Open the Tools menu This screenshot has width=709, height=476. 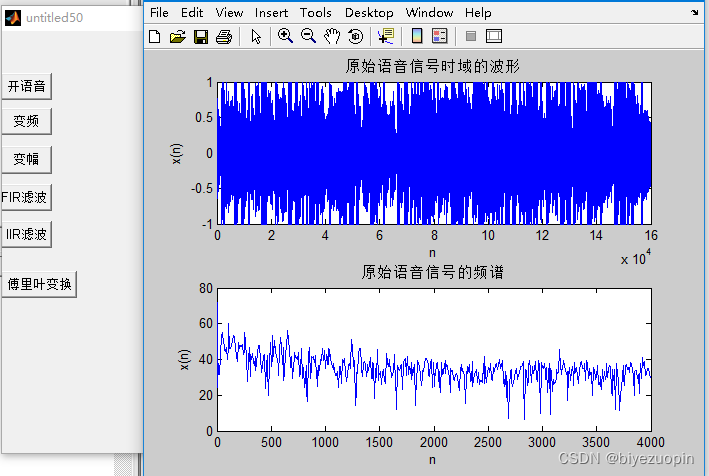(x=316, y=13)
